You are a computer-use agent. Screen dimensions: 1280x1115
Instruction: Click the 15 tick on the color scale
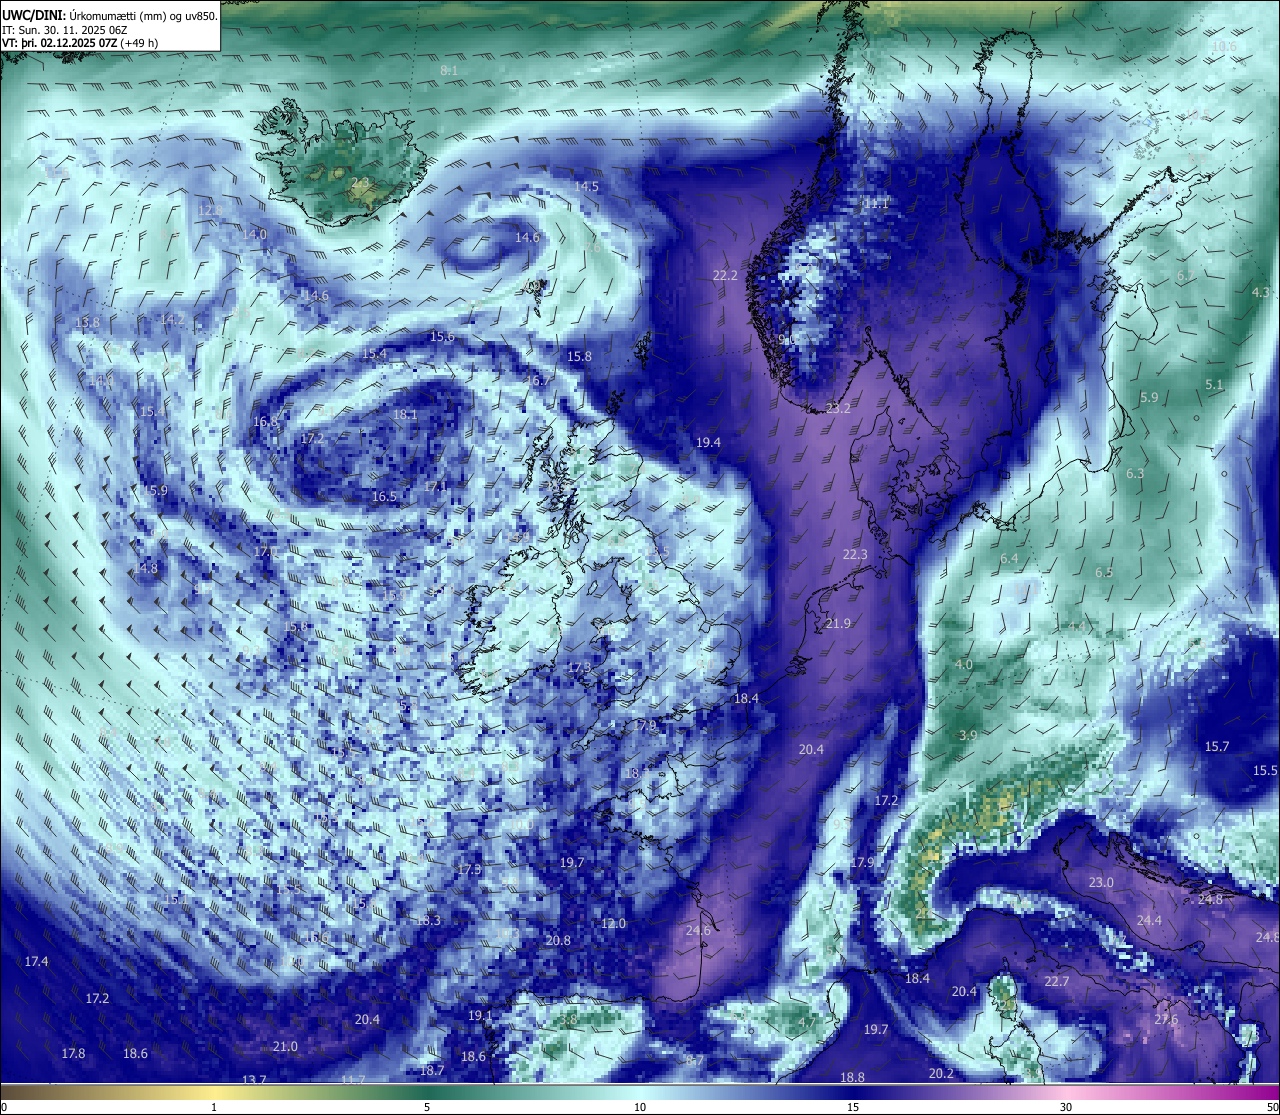point(853,1107)
